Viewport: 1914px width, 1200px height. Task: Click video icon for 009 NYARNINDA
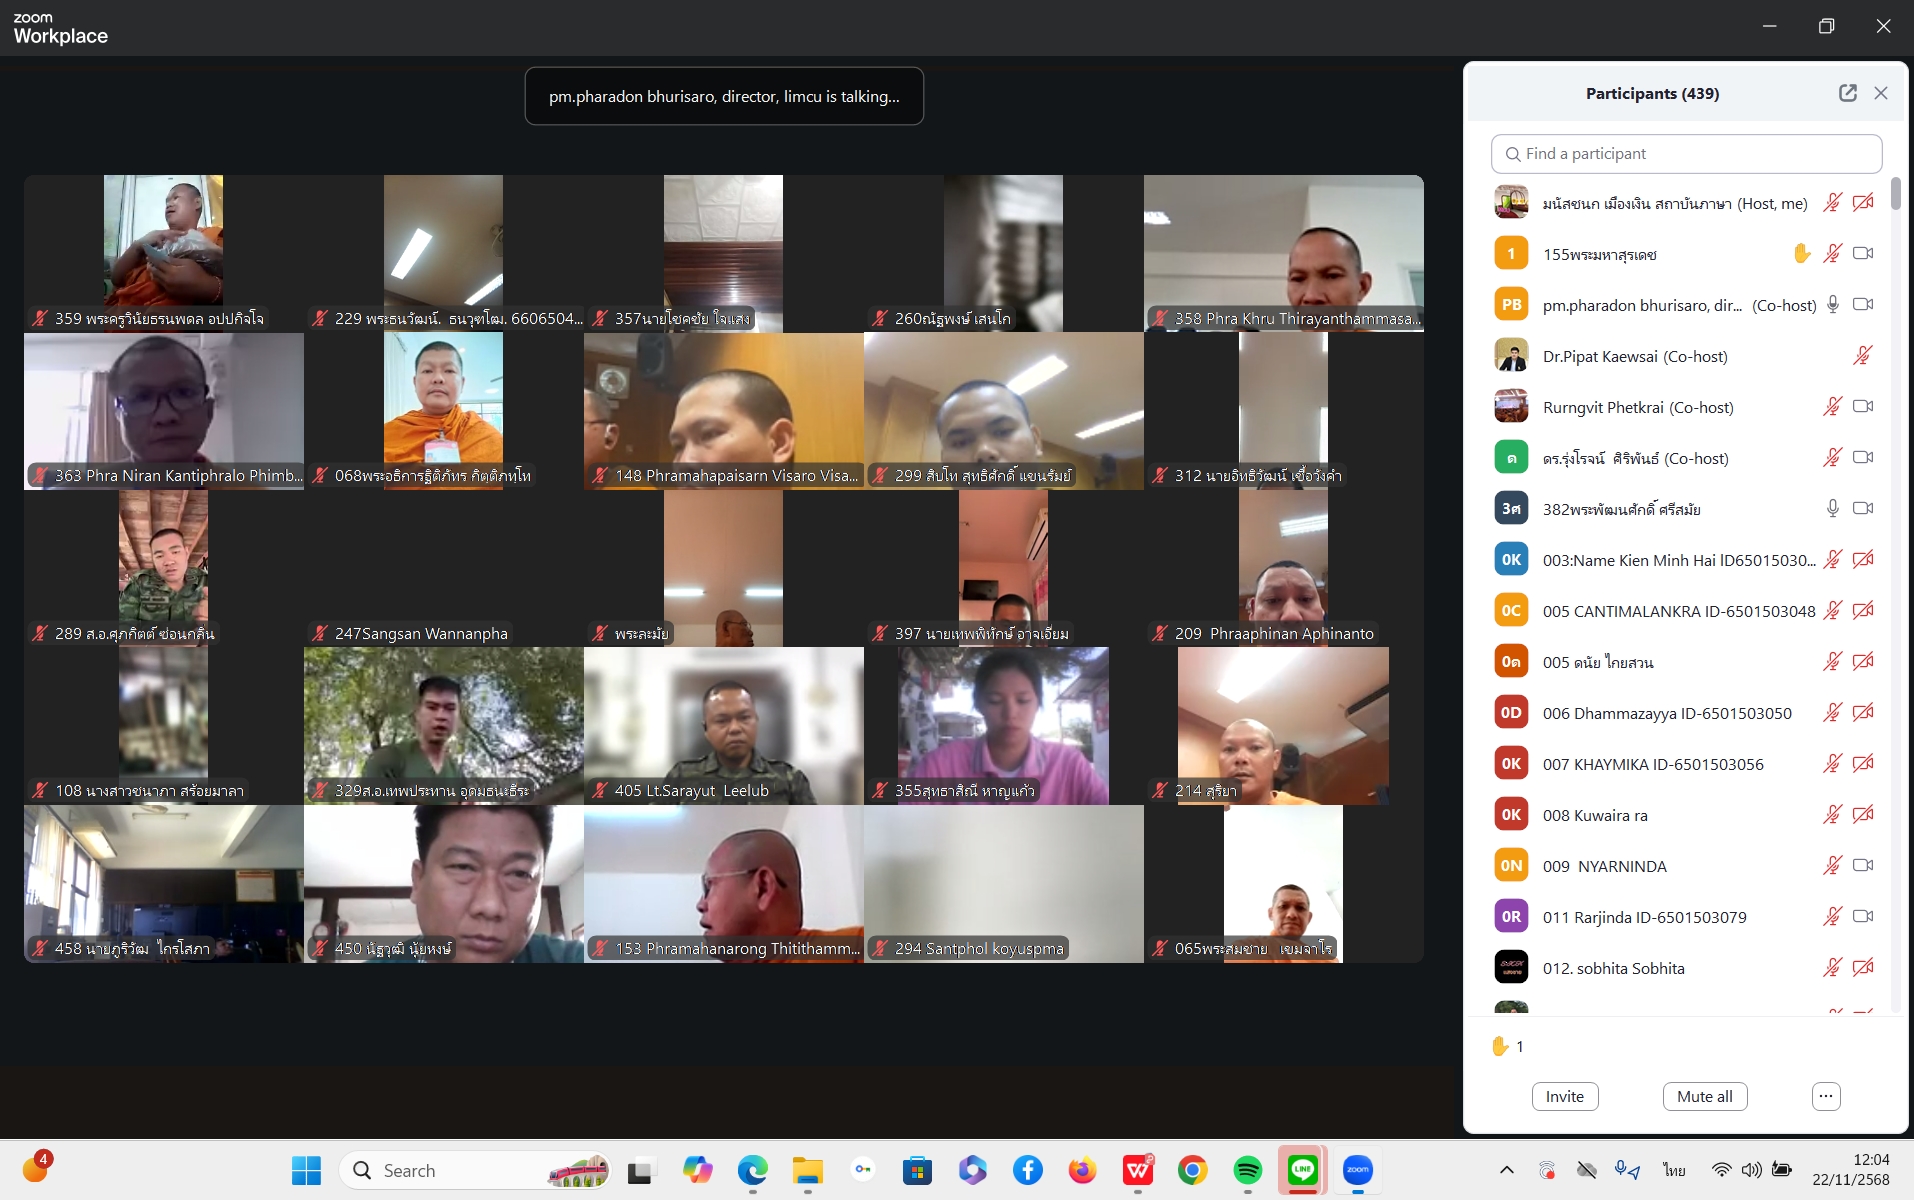pyautogui.click(x=1862, y=866)
